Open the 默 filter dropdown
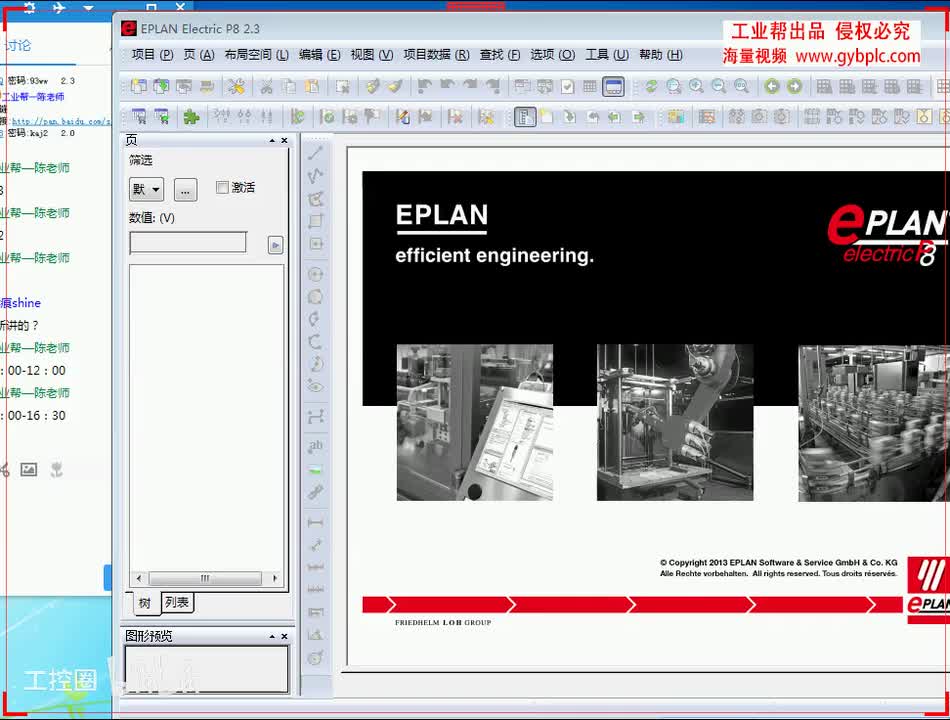 click(146, 190)
